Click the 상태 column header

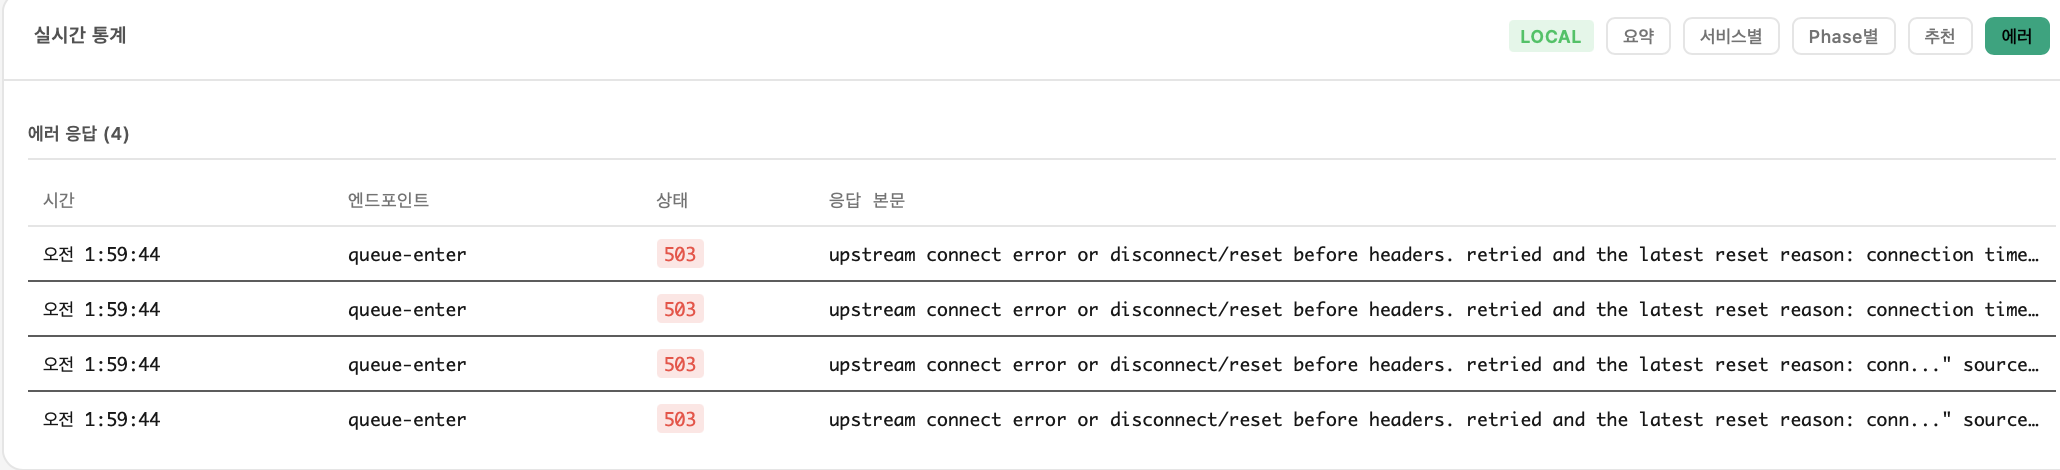[672, 200]
